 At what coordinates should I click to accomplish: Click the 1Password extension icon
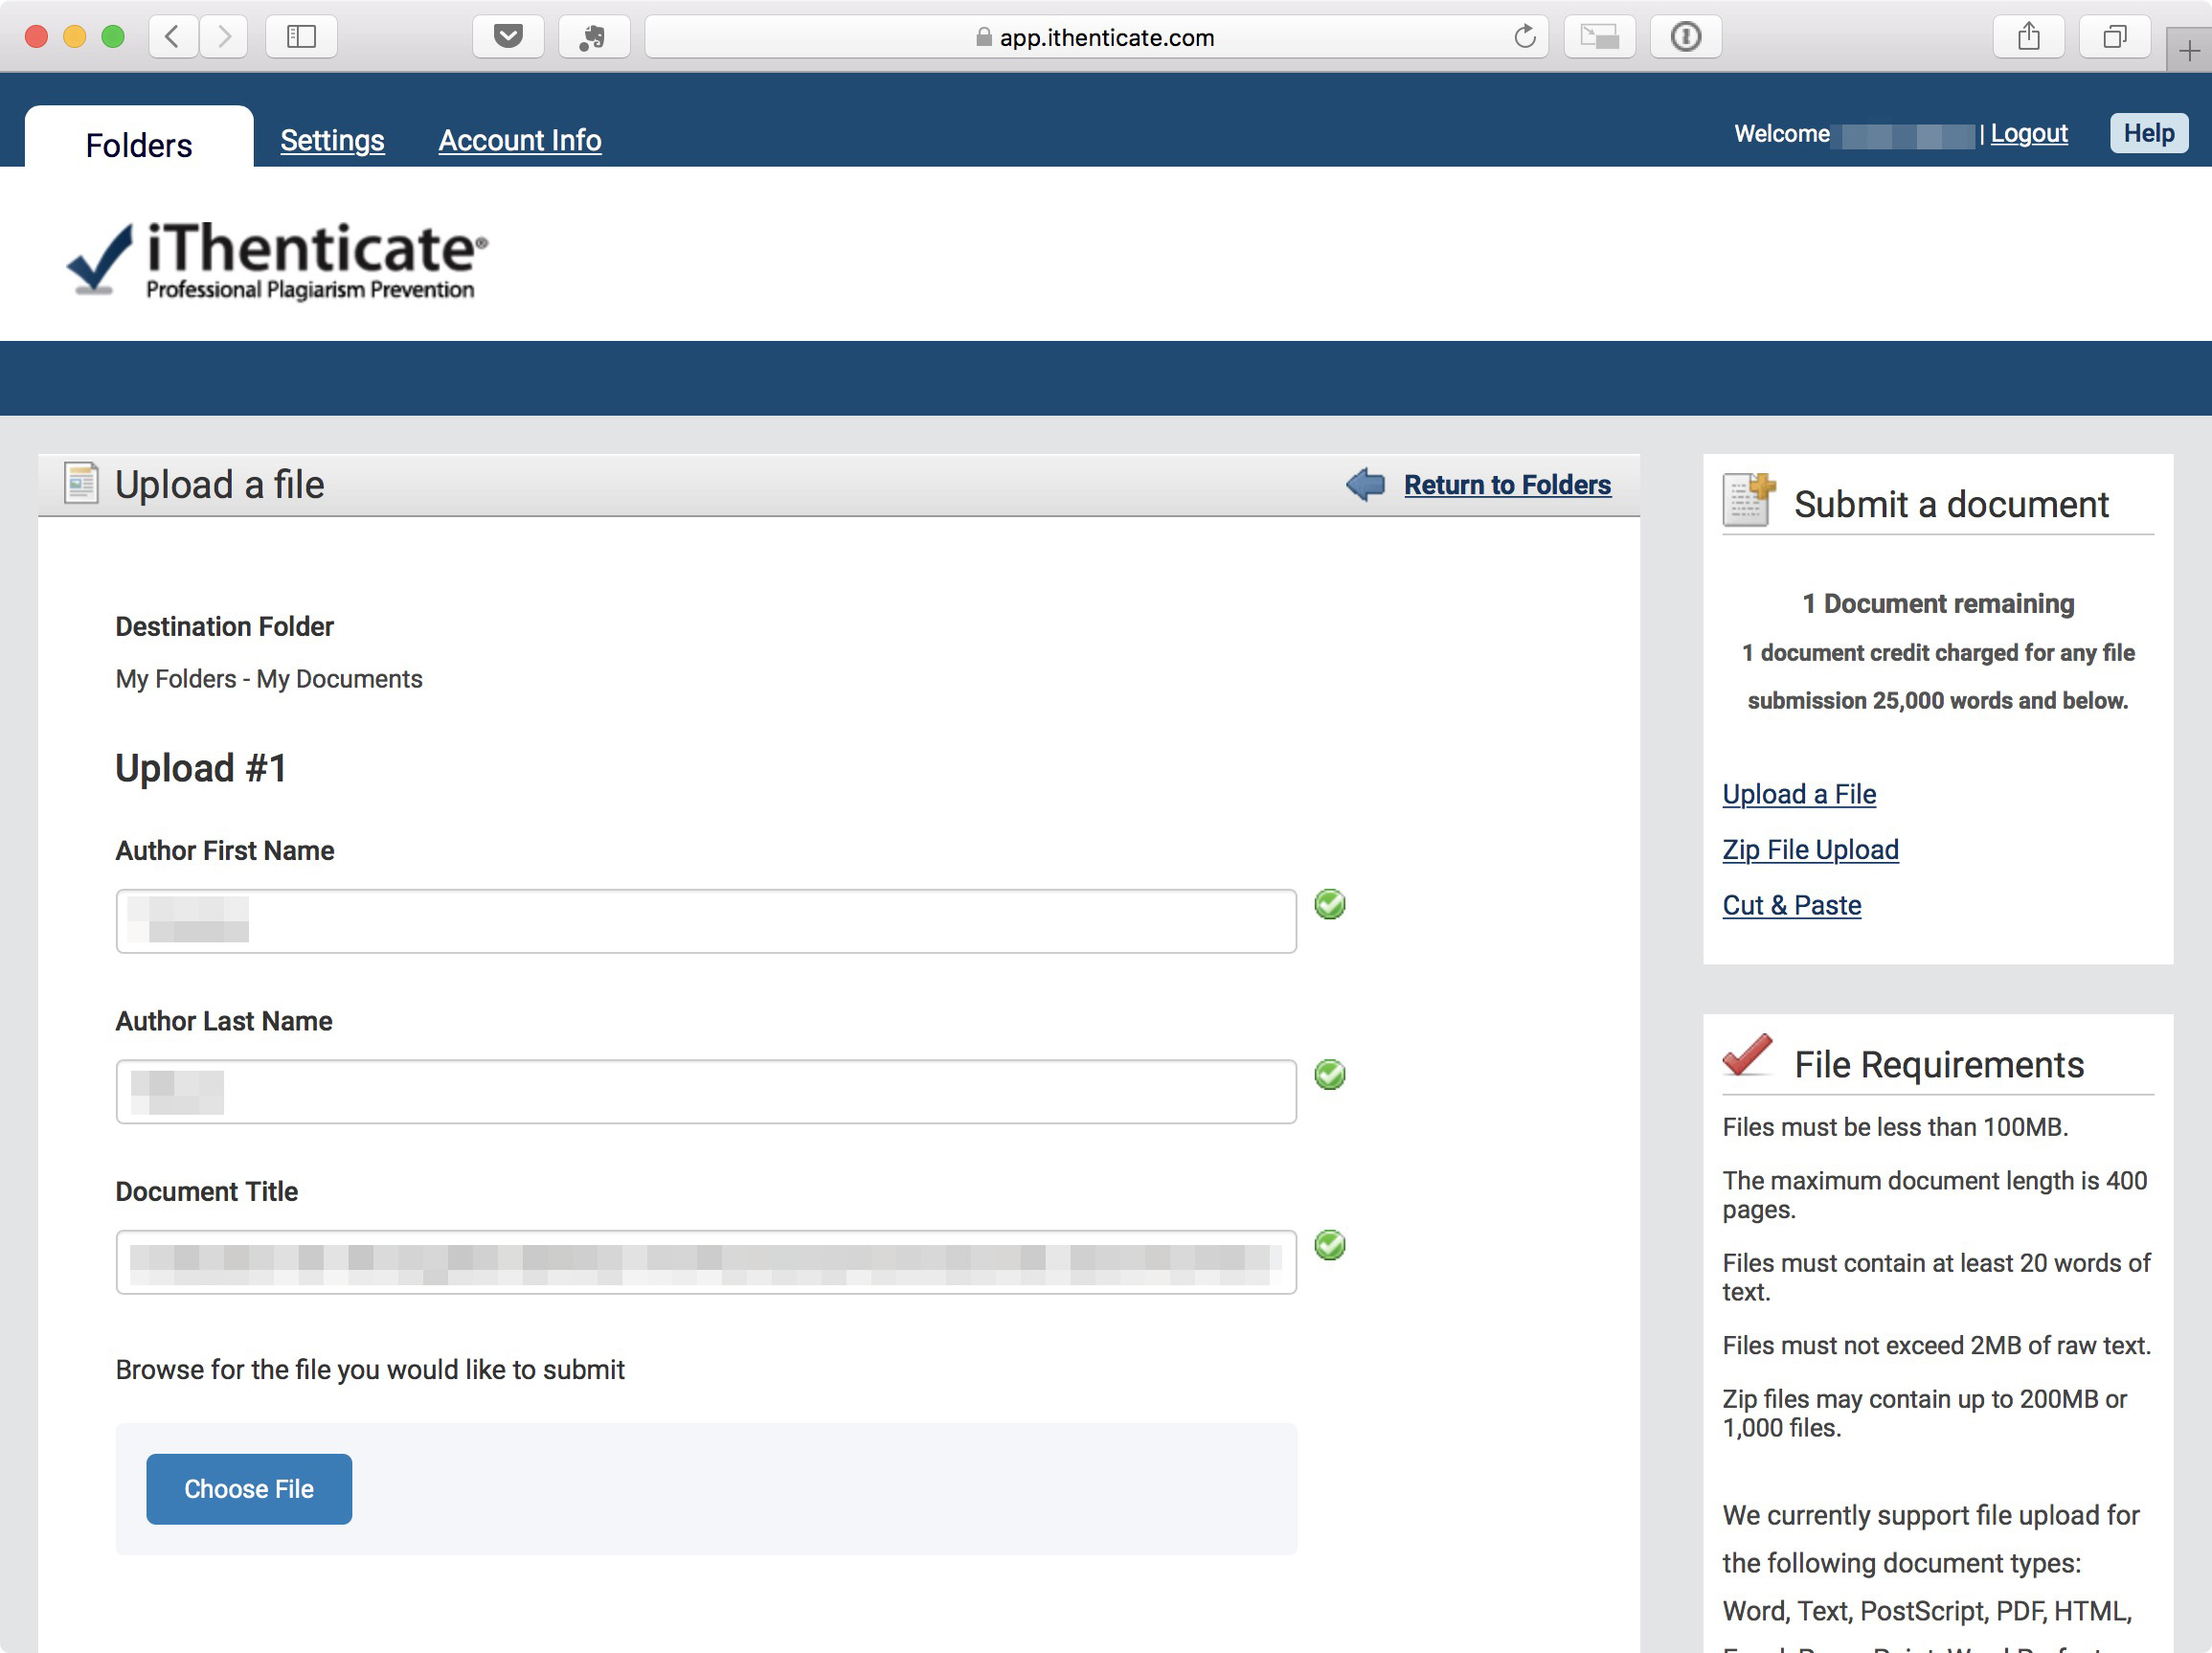tap(1685, 37)
